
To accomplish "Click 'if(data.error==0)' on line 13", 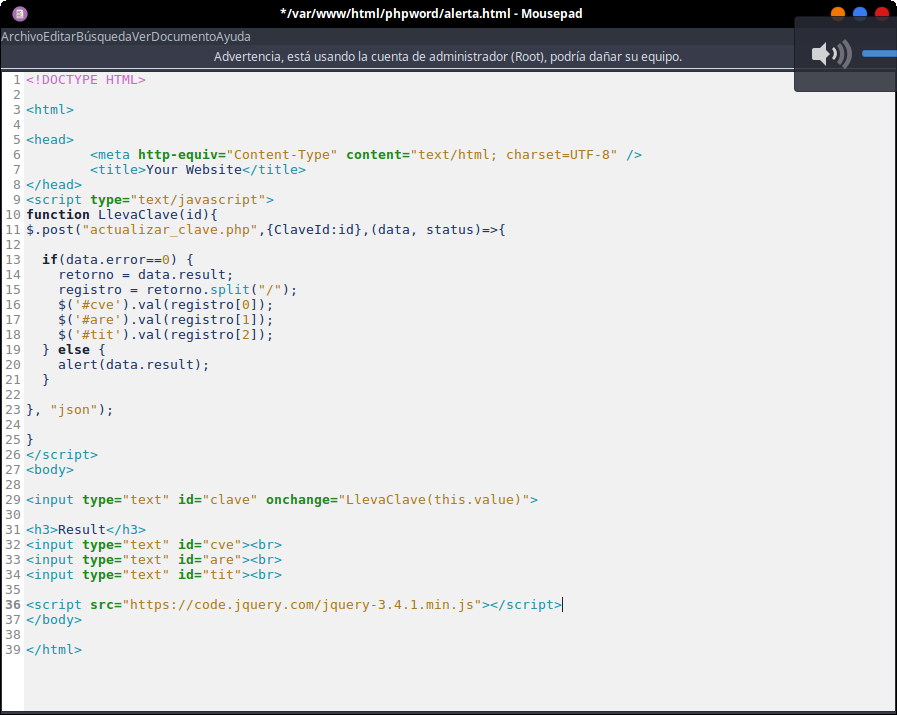I will 110,260.
